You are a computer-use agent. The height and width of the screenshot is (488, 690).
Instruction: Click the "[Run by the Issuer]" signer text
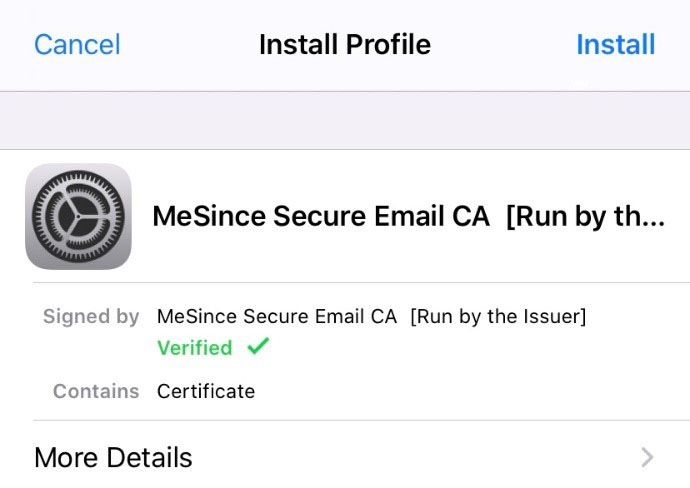pyautogui.click(x=498, y=317)
